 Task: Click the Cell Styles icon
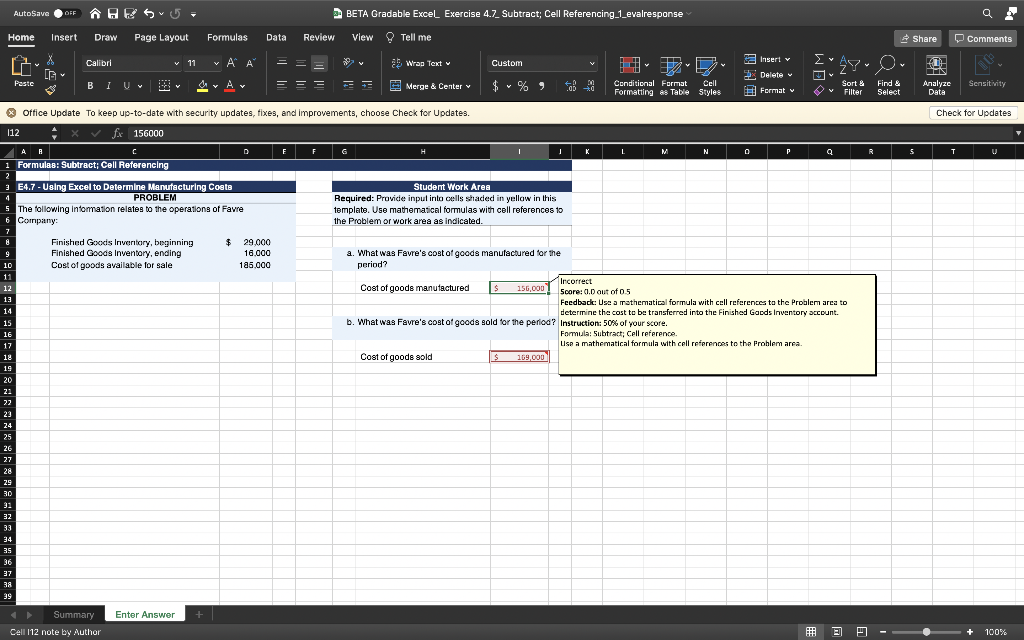706,65
